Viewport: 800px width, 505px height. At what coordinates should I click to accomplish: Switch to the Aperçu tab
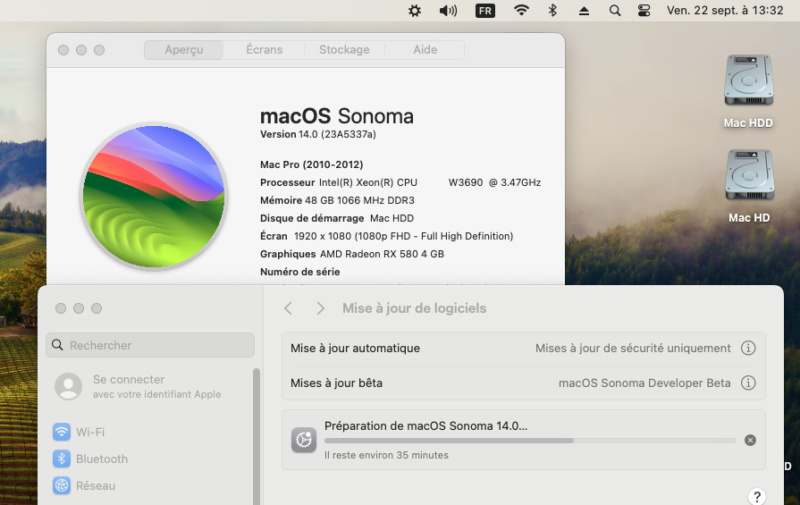pos(184,49)
